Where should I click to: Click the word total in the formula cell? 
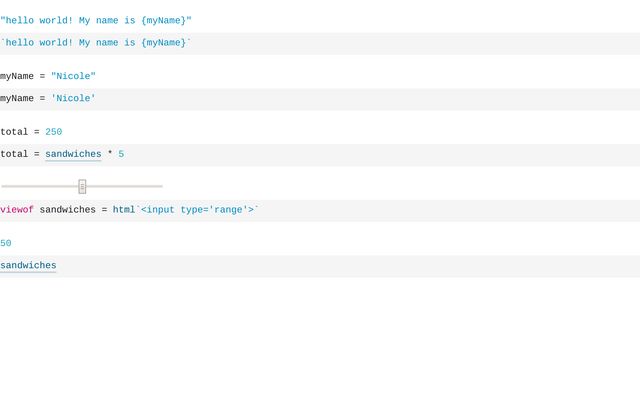click(x=14, y=154)
